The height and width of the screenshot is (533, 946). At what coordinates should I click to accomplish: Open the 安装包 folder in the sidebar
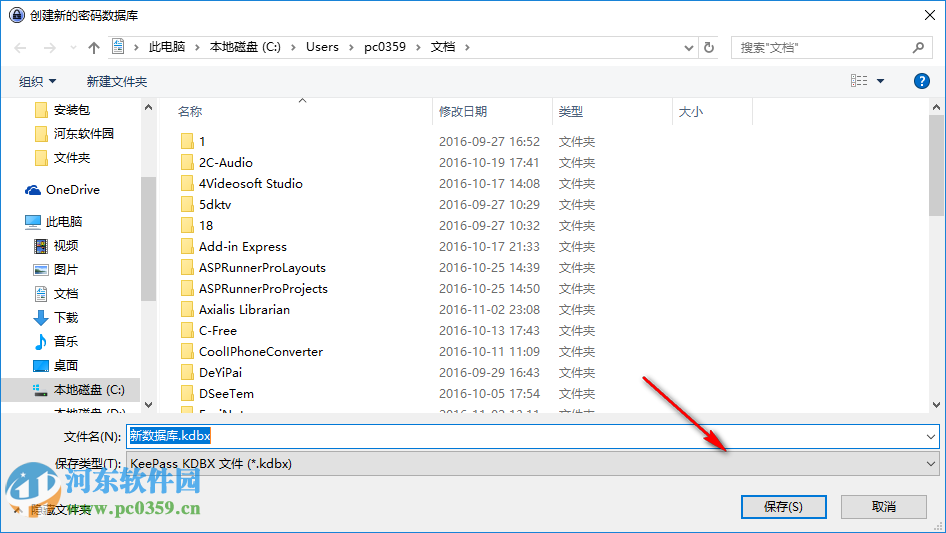pyautogui.click(x=72, y=110)
